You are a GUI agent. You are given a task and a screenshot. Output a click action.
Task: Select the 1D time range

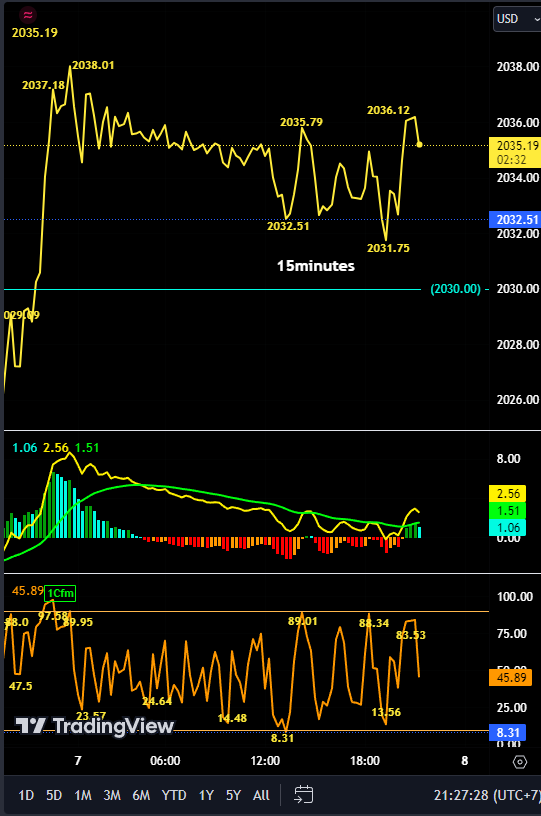[x=26, y=795]
